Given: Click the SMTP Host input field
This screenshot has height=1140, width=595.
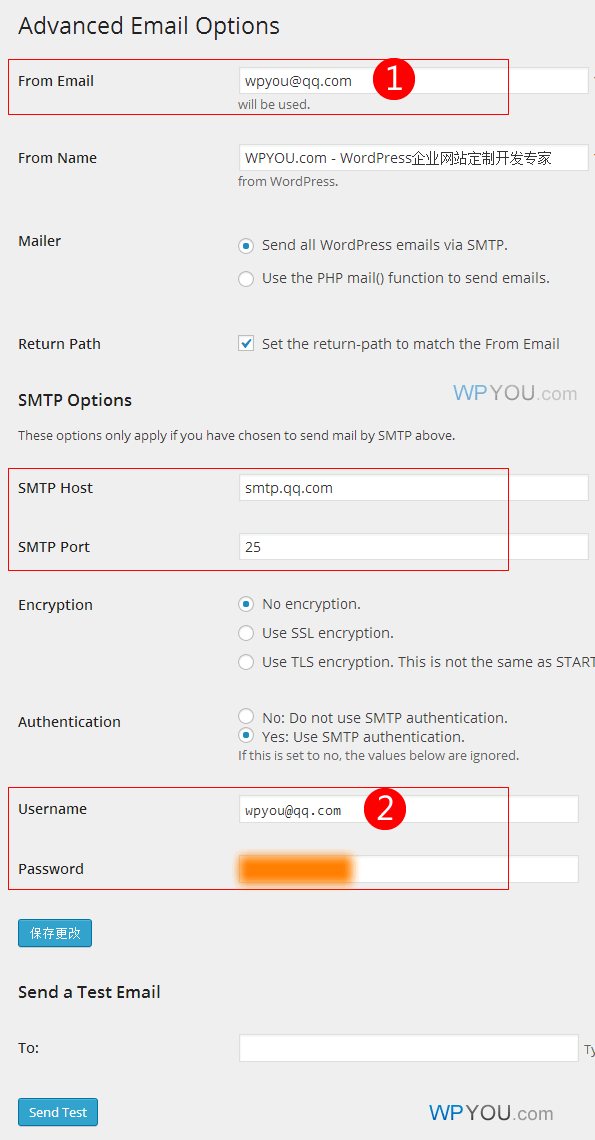Looking at the screenshot, I should 413,488.
